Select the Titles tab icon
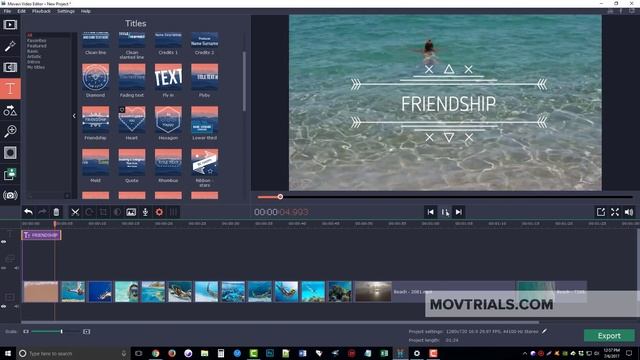The image size is (640, 360). tap(10, 89)
